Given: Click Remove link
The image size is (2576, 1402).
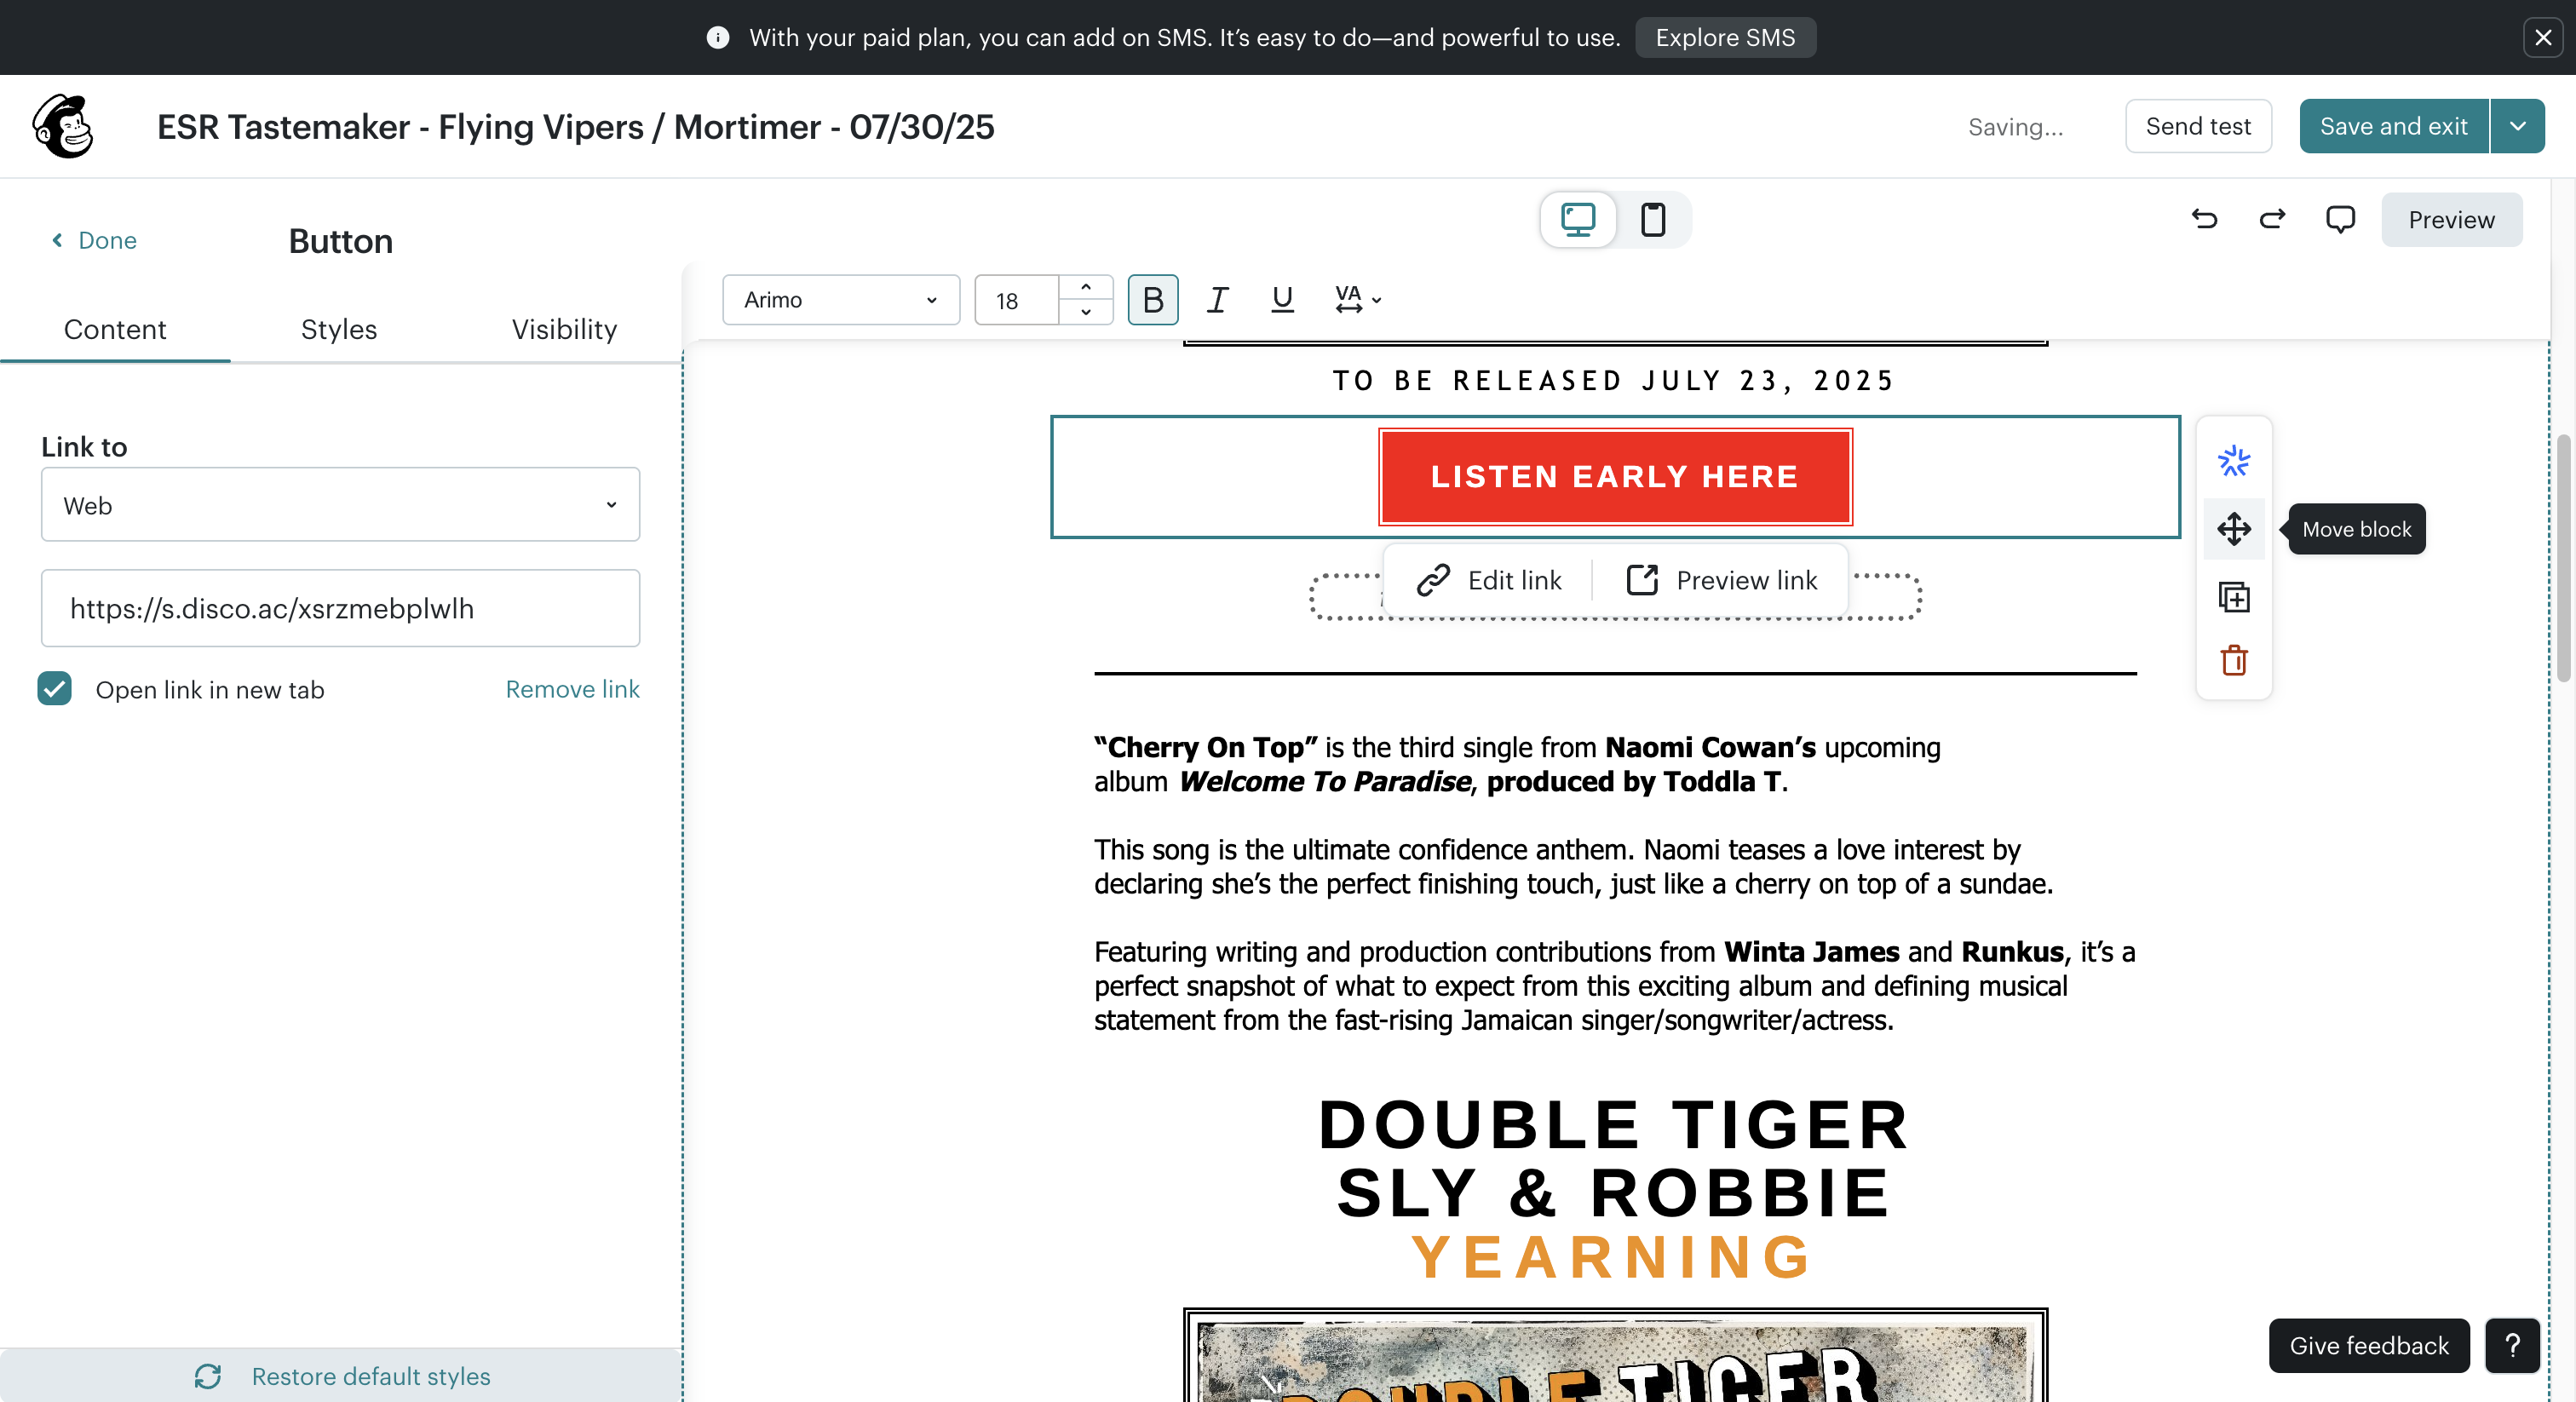Looking at the screenshot, I should [x=572, y=689].
